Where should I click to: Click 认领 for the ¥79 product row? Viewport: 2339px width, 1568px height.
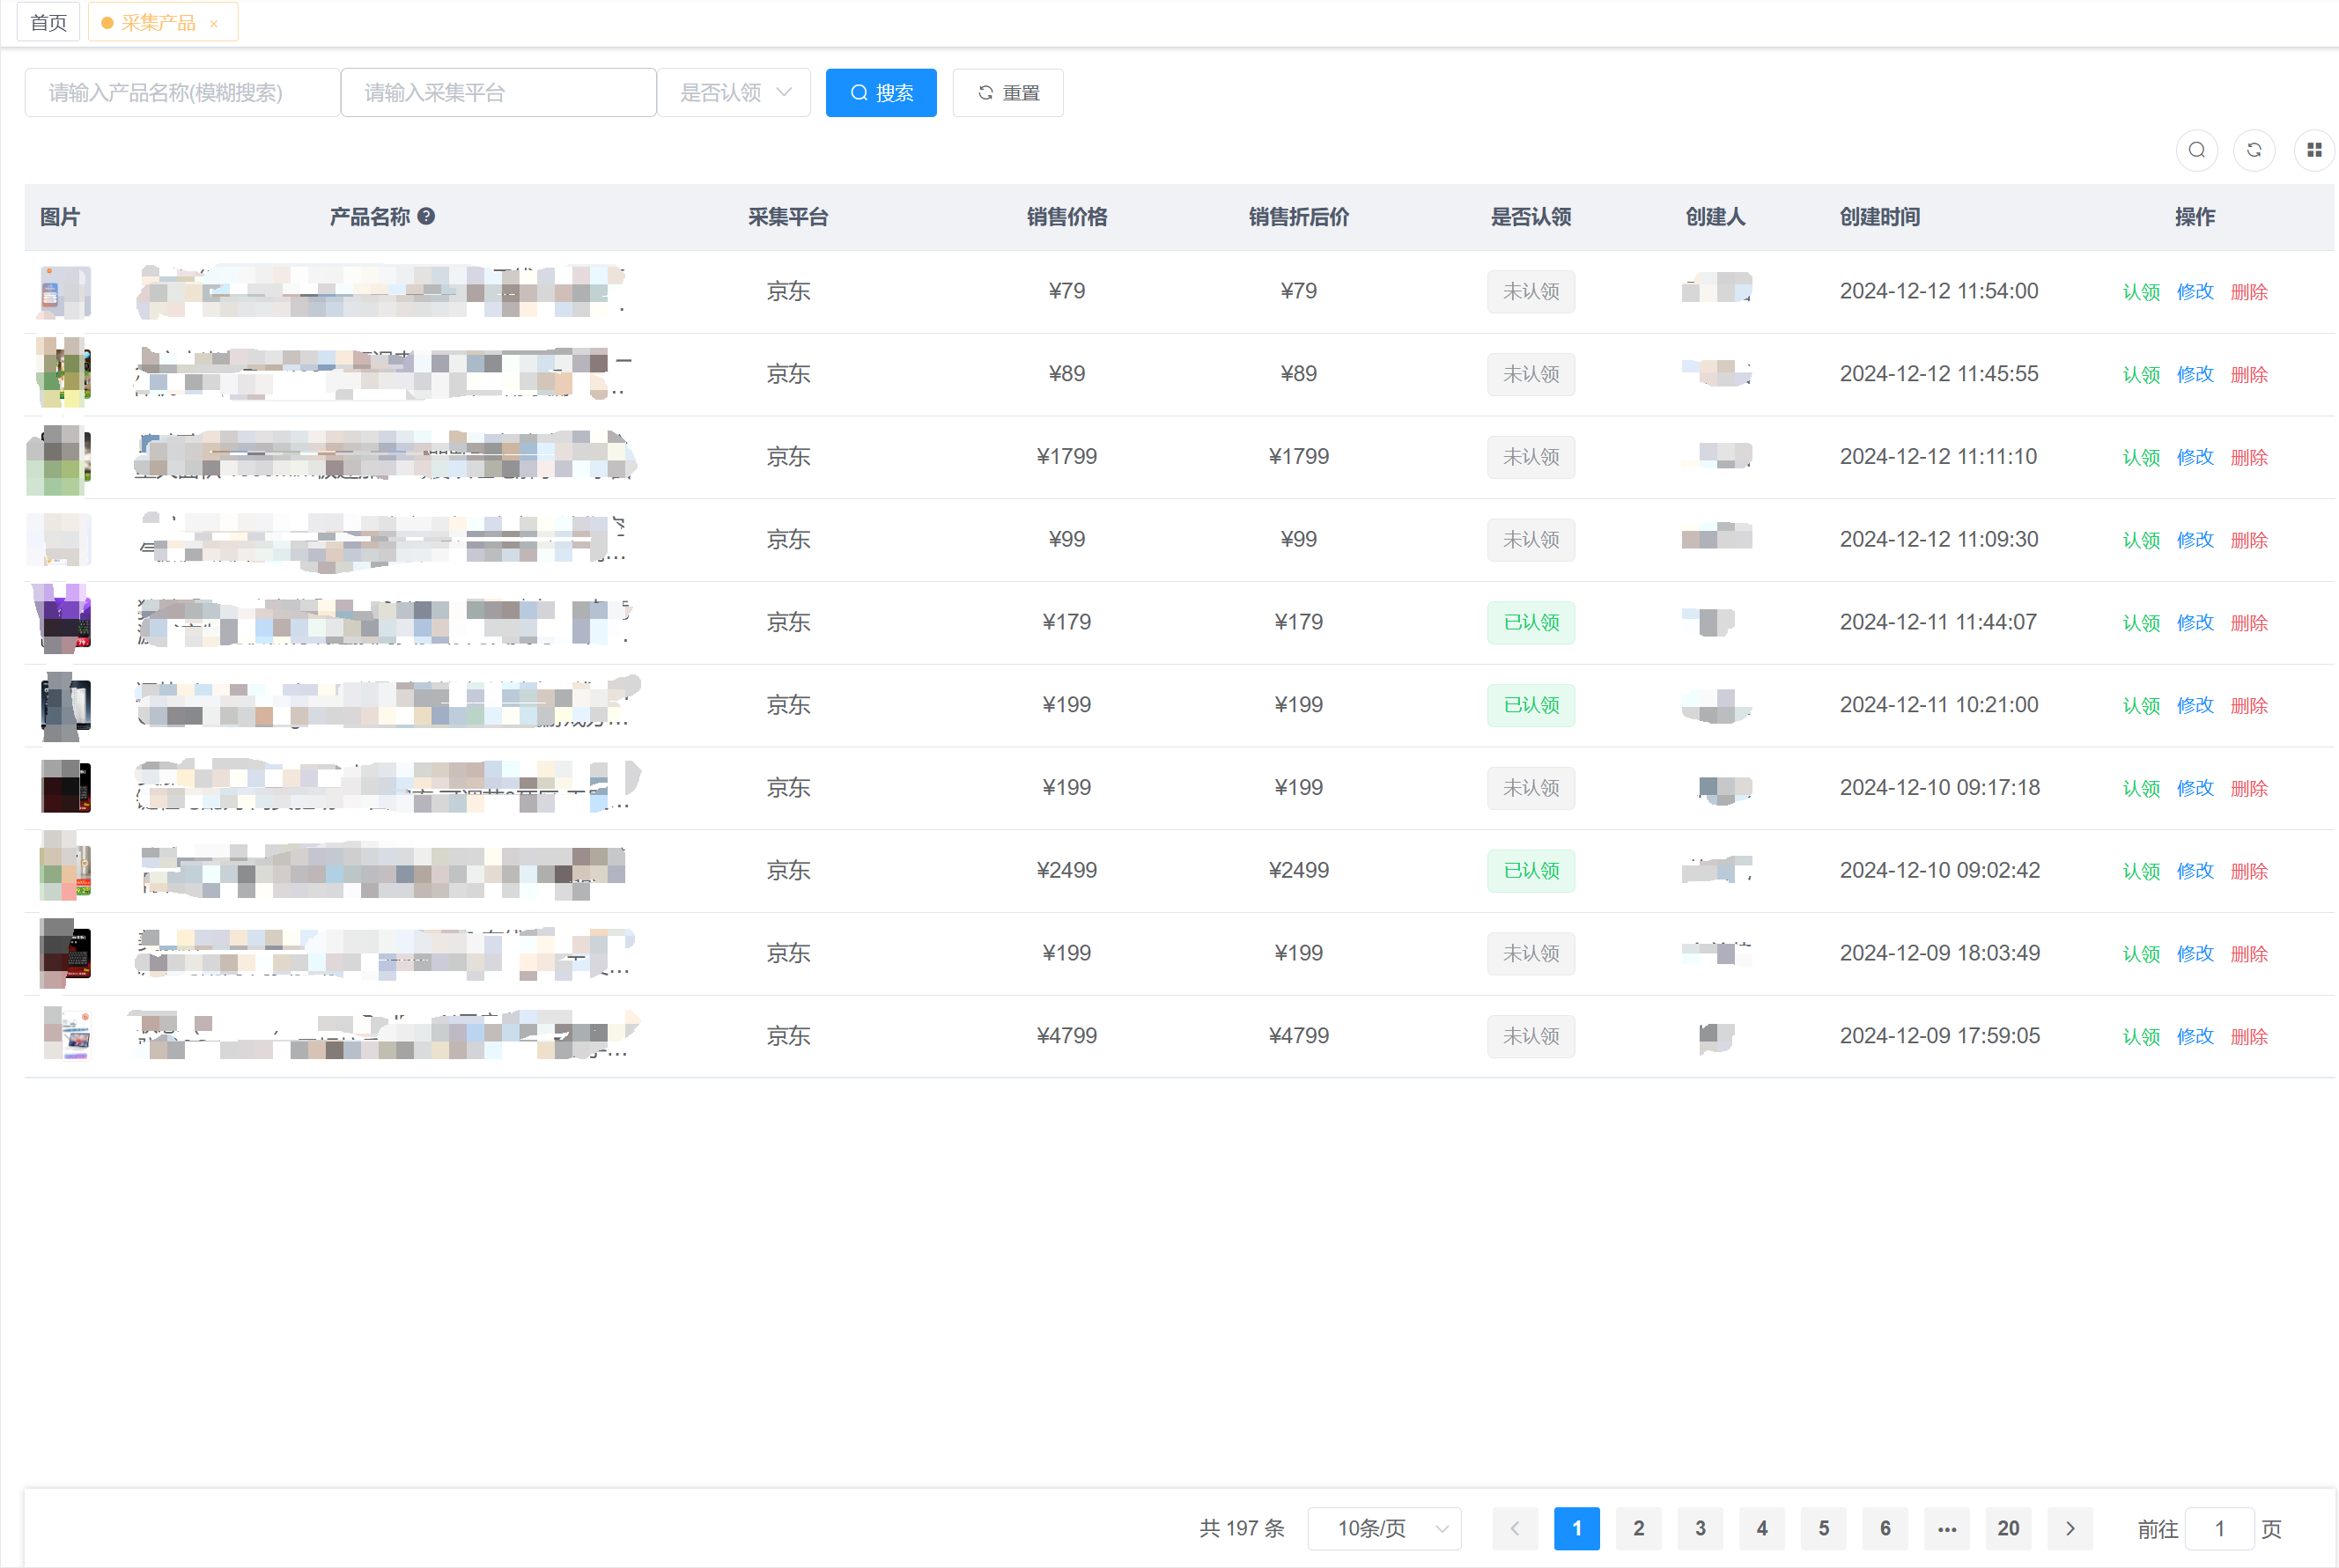pyautogui.click(x=2141, y=292)
